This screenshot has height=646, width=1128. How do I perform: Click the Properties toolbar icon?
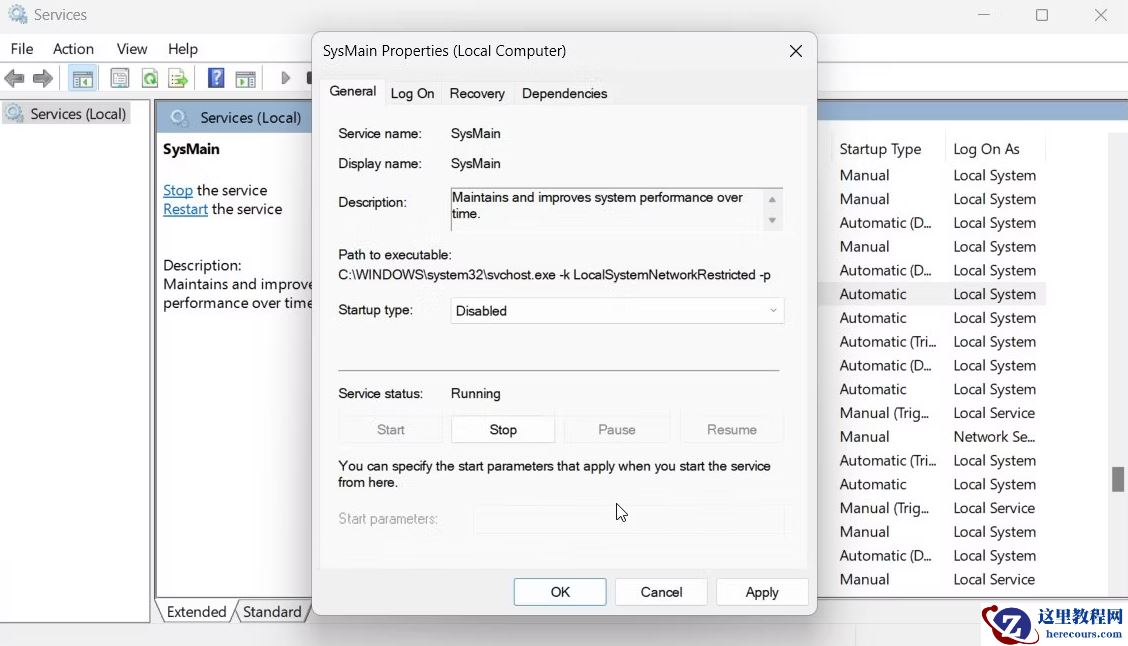tap(120, 78)
